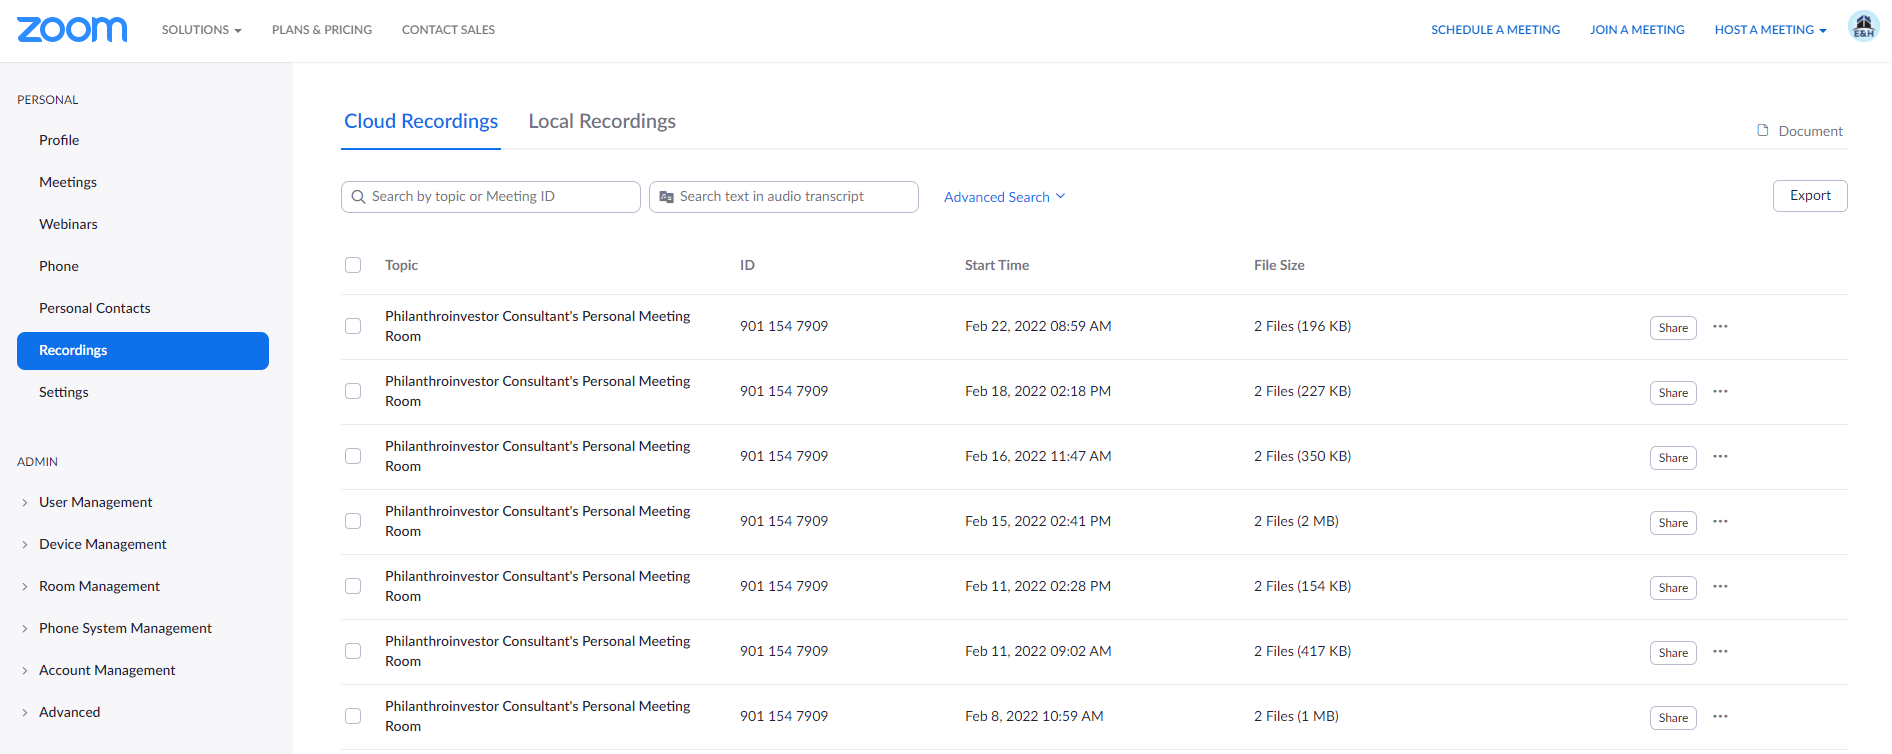The width and height of the screenshot is (1892, 754).
Task: Toggle the select-all recordings checkbox
Action: click(353, 265)
